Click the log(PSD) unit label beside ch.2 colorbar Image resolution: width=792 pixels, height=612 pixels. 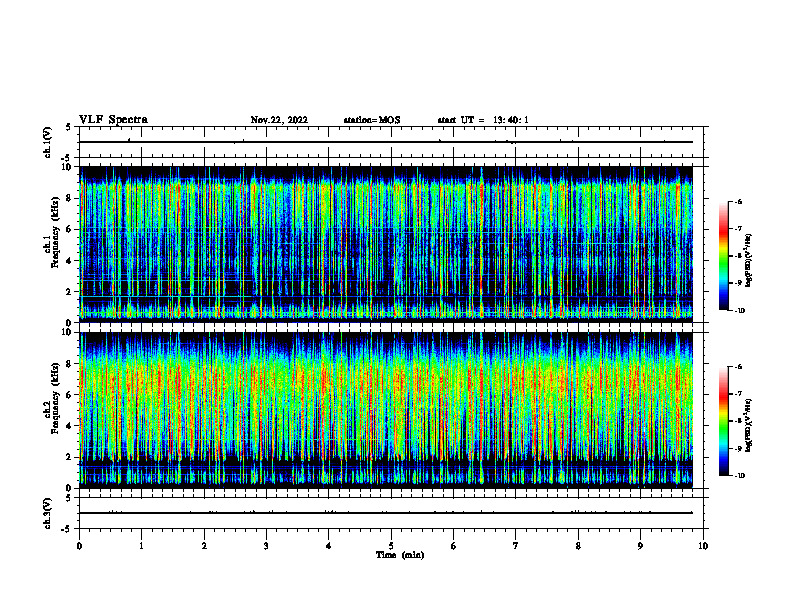pos(749,426)
